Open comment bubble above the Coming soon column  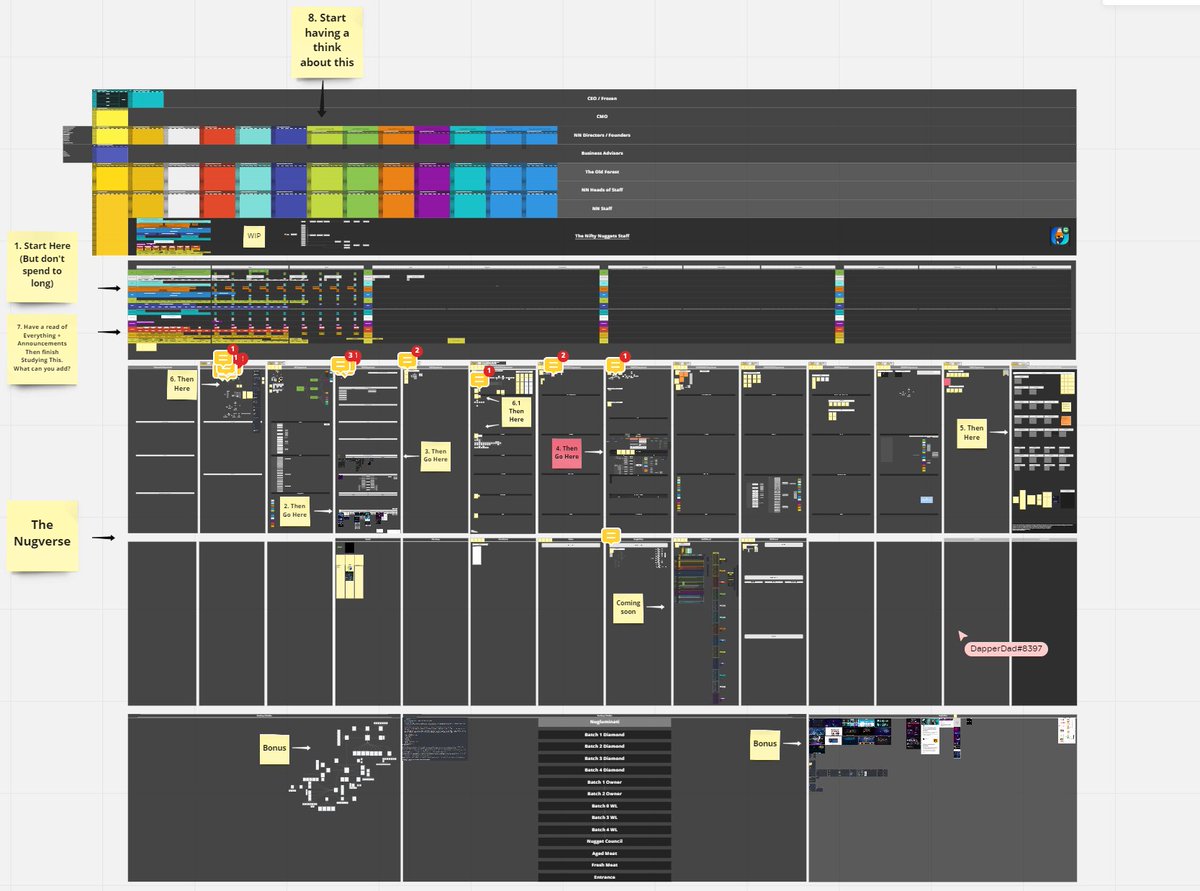[610, 536]
